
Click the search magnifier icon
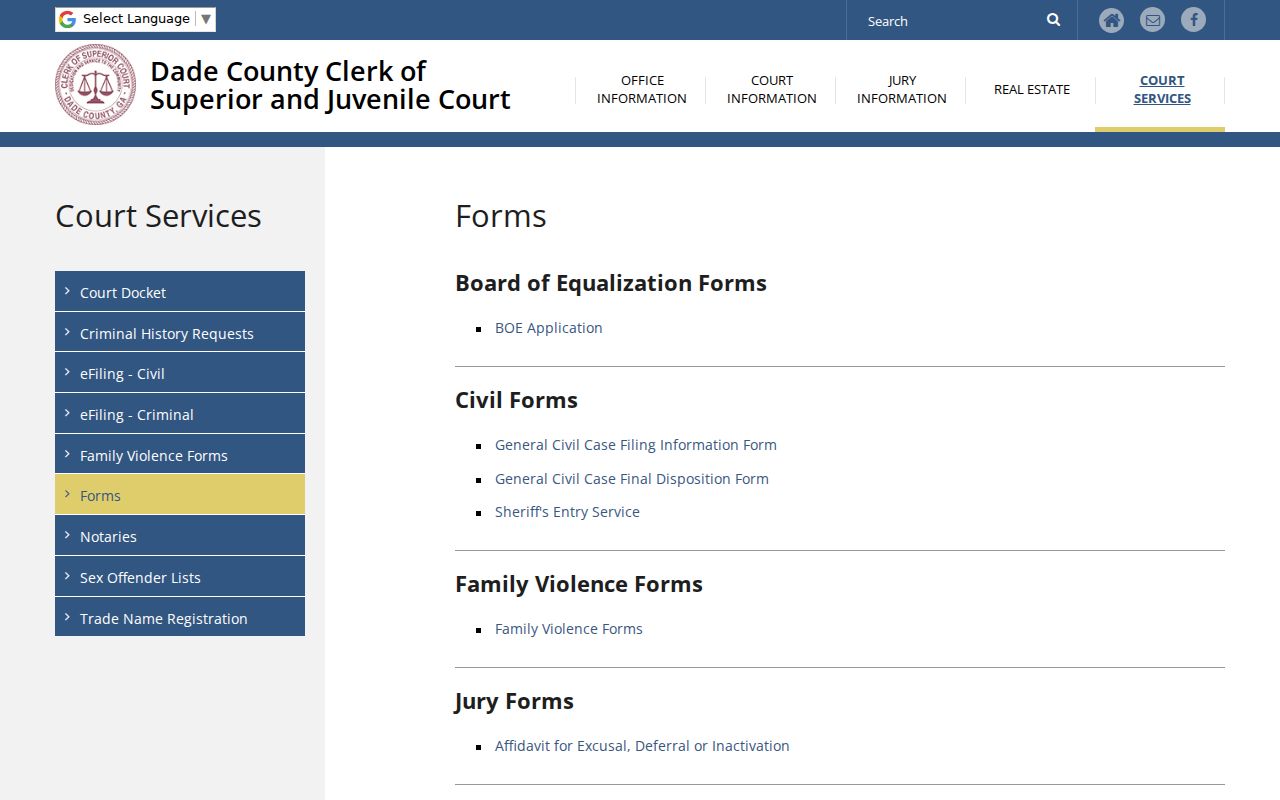click(x=1053, y=20)
